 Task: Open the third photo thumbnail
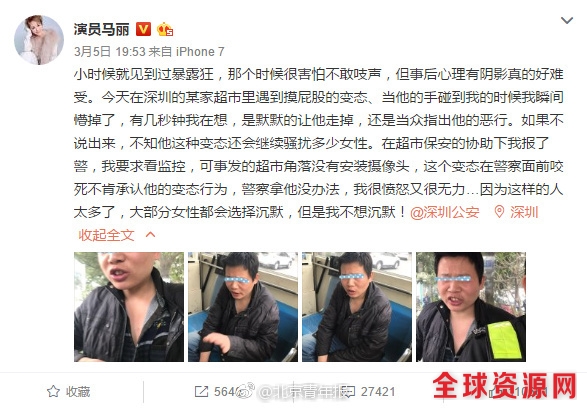coord(357,307)
